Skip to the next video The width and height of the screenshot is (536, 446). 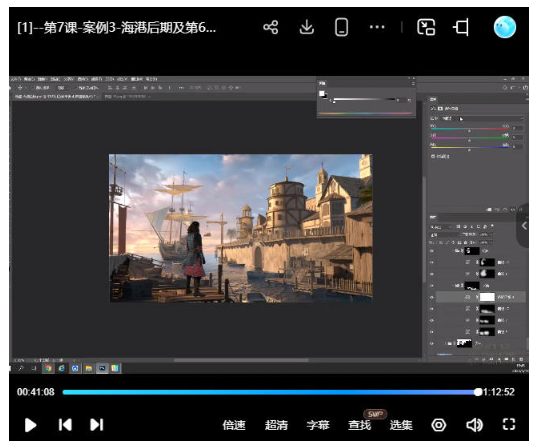[x=97, y=425]
